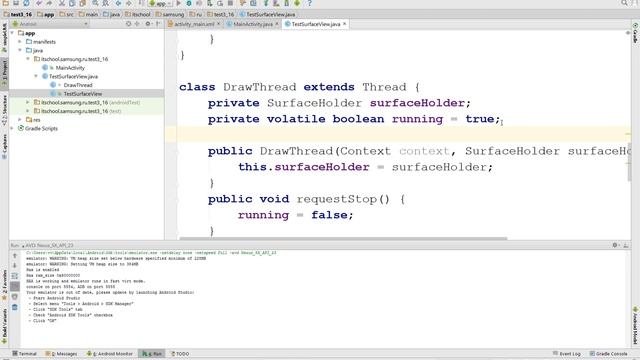
Task: Click the Synchronize toolbar icon
Action: tap(26, 3)
